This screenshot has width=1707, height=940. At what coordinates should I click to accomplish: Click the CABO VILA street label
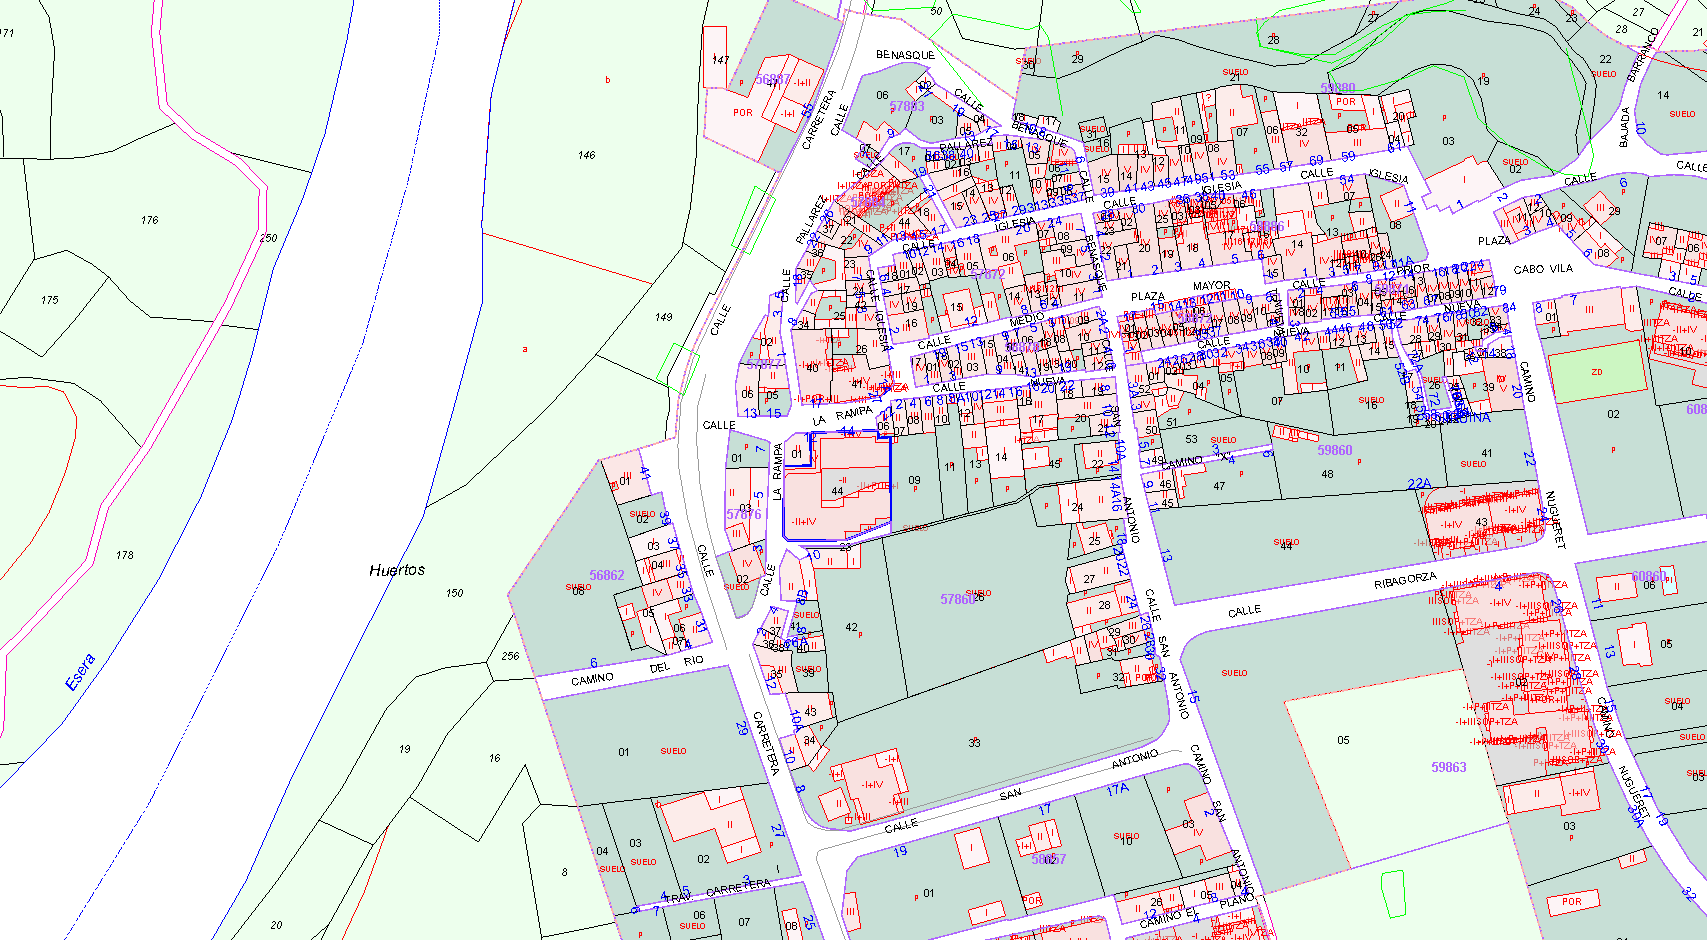1543,269
